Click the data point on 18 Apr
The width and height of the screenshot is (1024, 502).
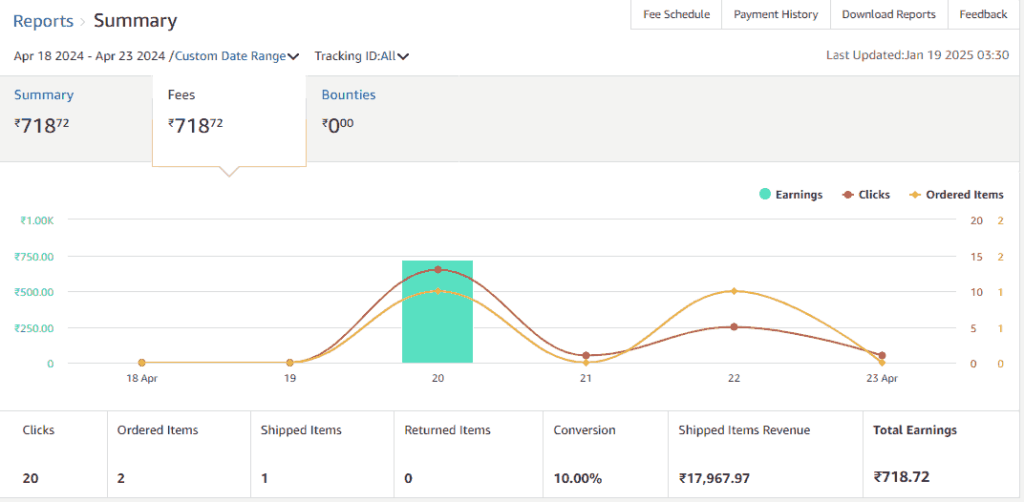(x=142, y=363)
